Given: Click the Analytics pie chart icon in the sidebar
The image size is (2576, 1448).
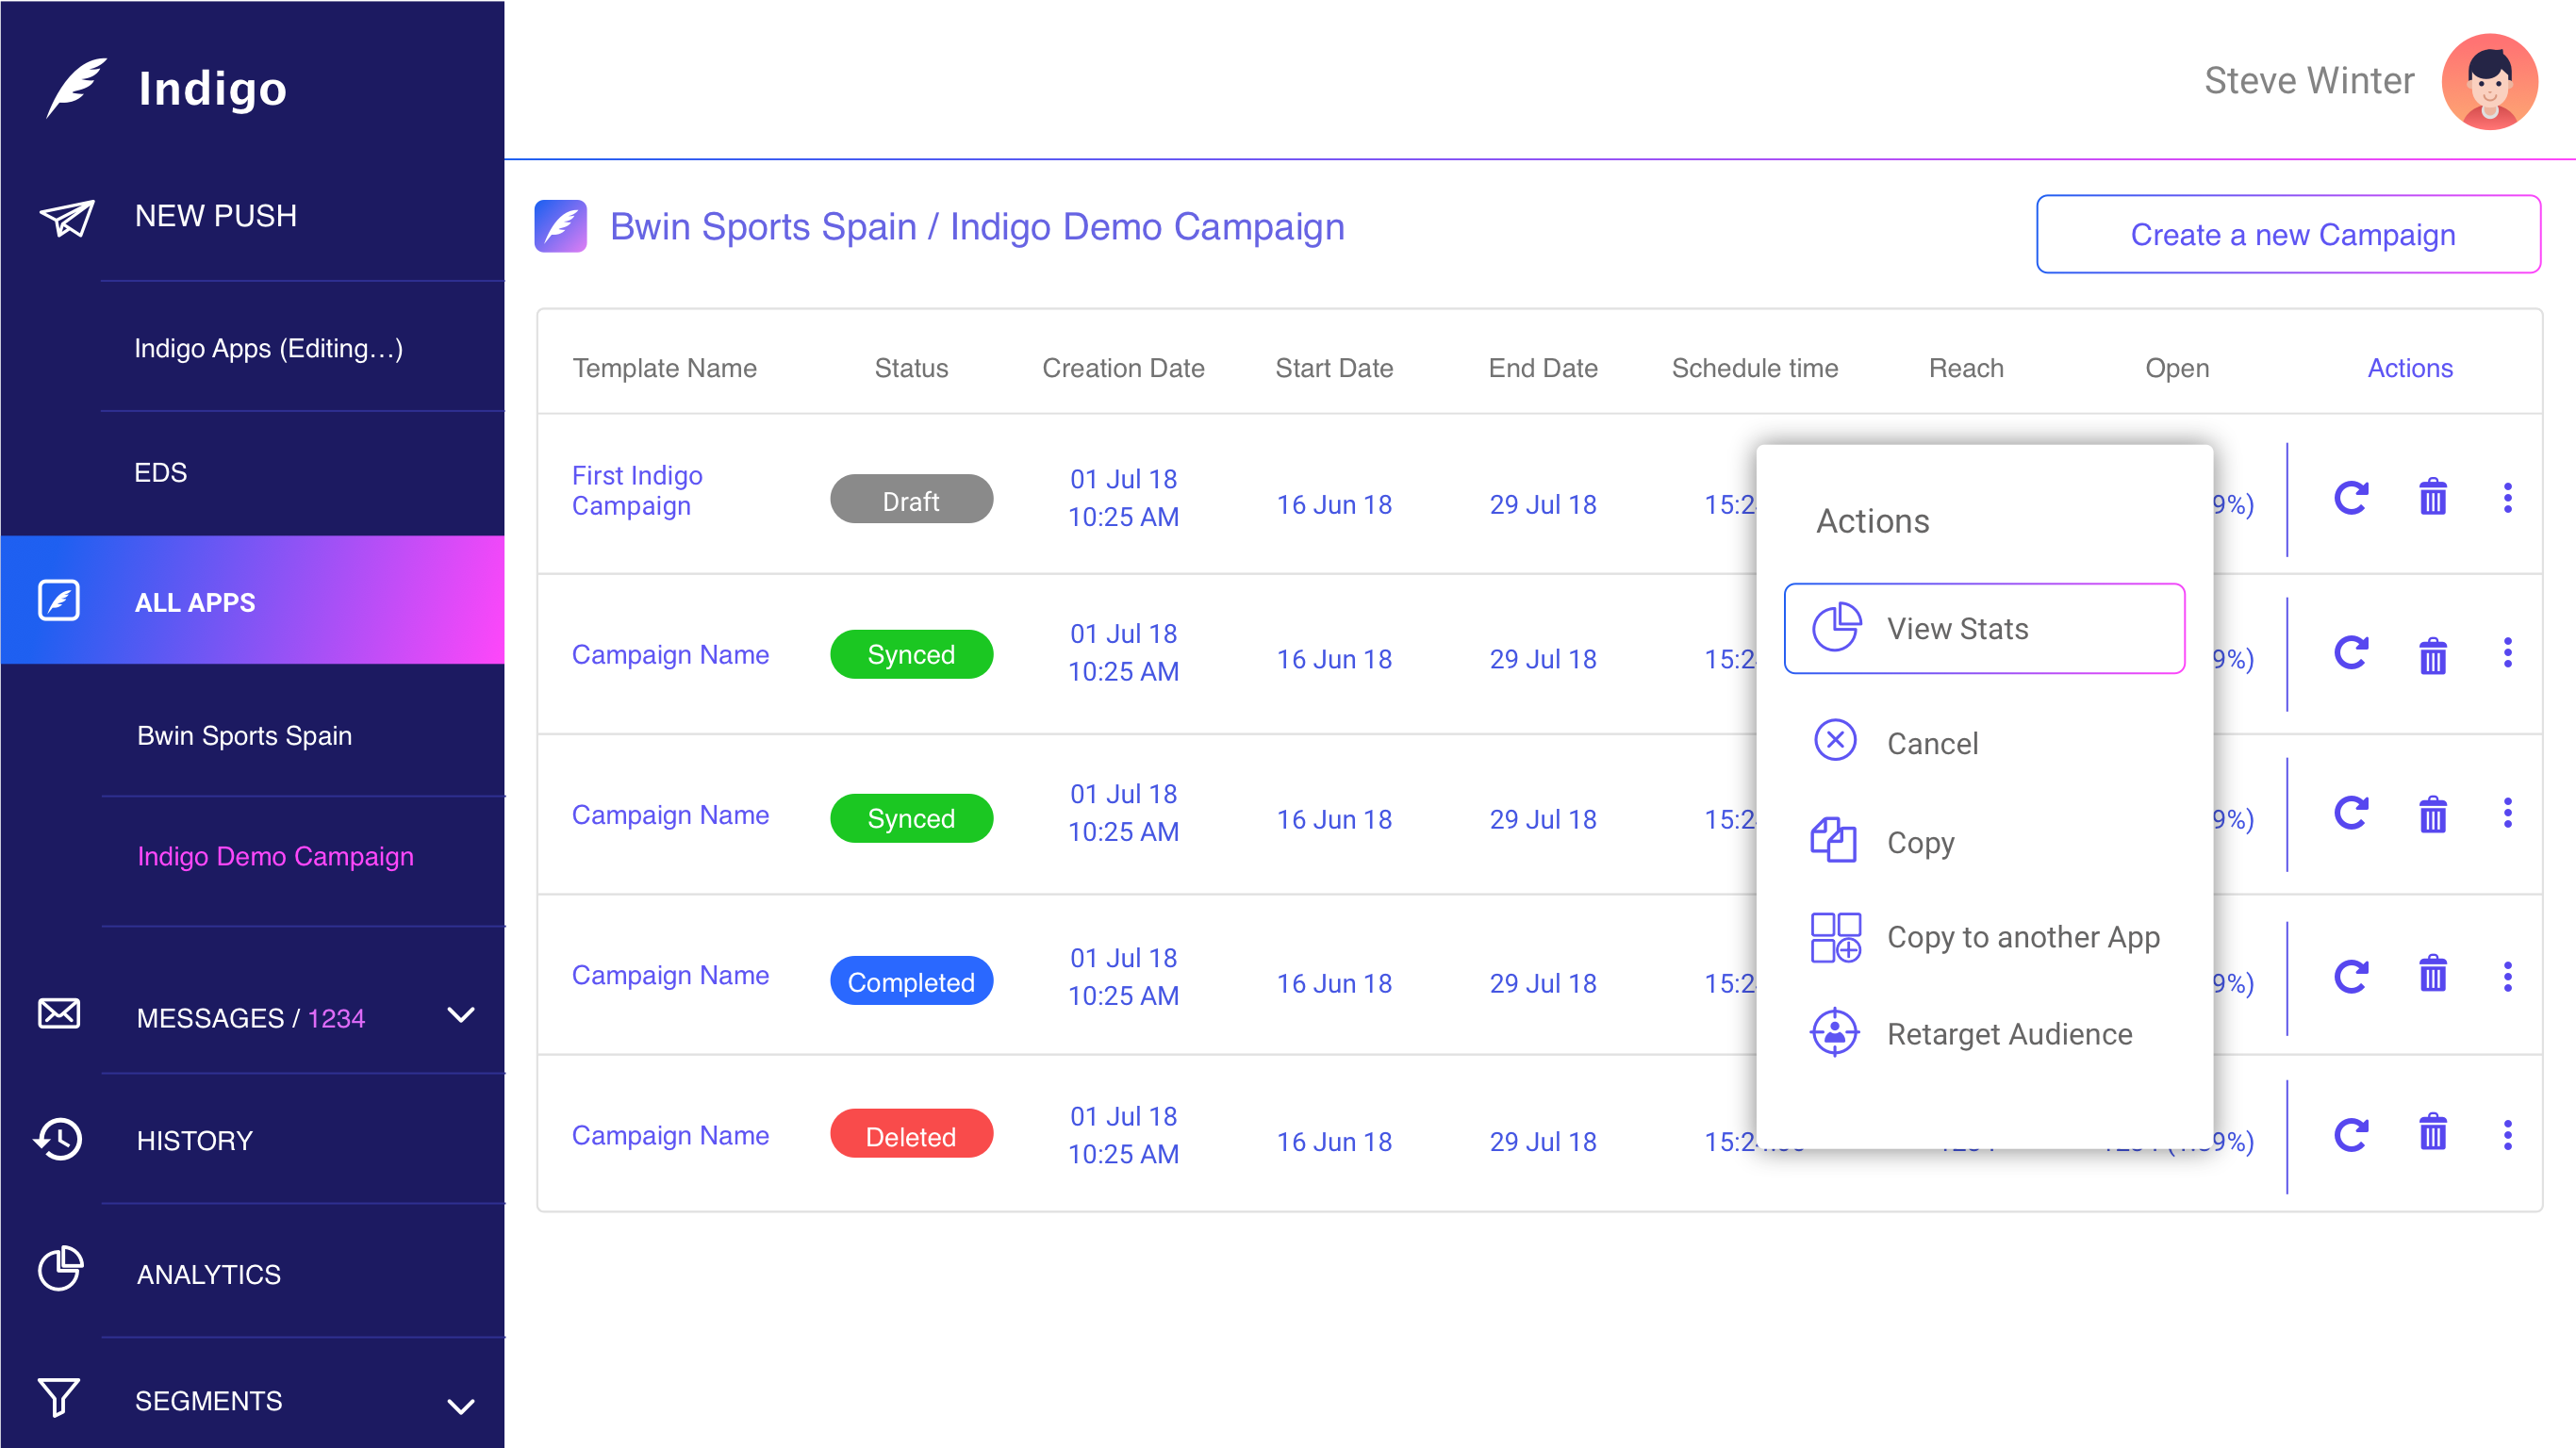Looking at the screenshot, I should click(x=60, y=1270).
